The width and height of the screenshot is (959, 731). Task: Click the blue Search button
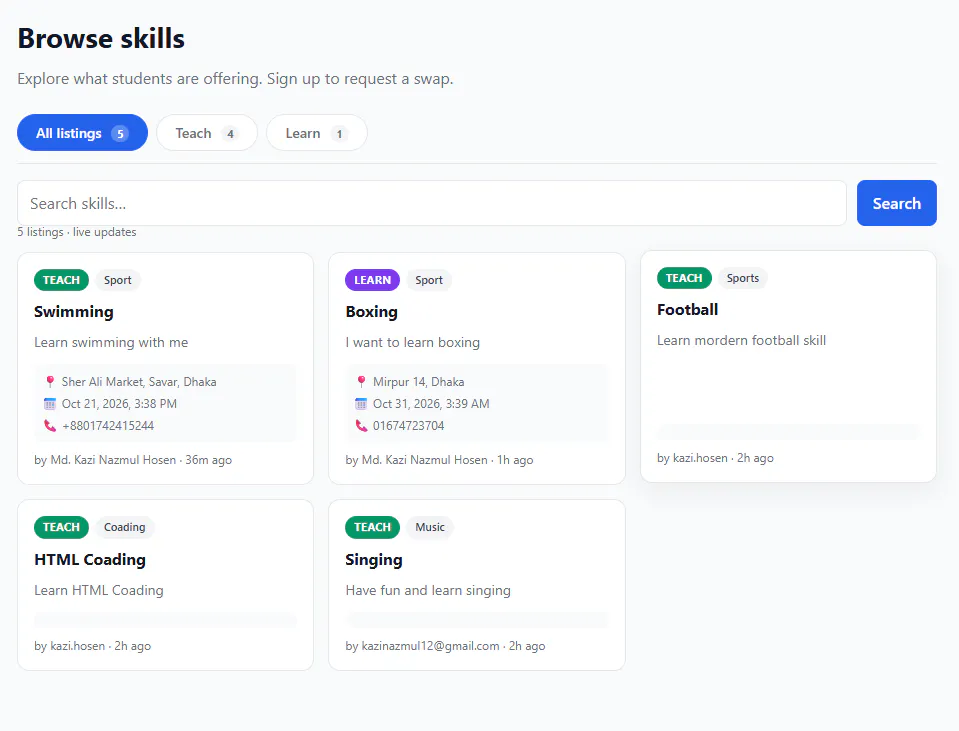(897, 203)
